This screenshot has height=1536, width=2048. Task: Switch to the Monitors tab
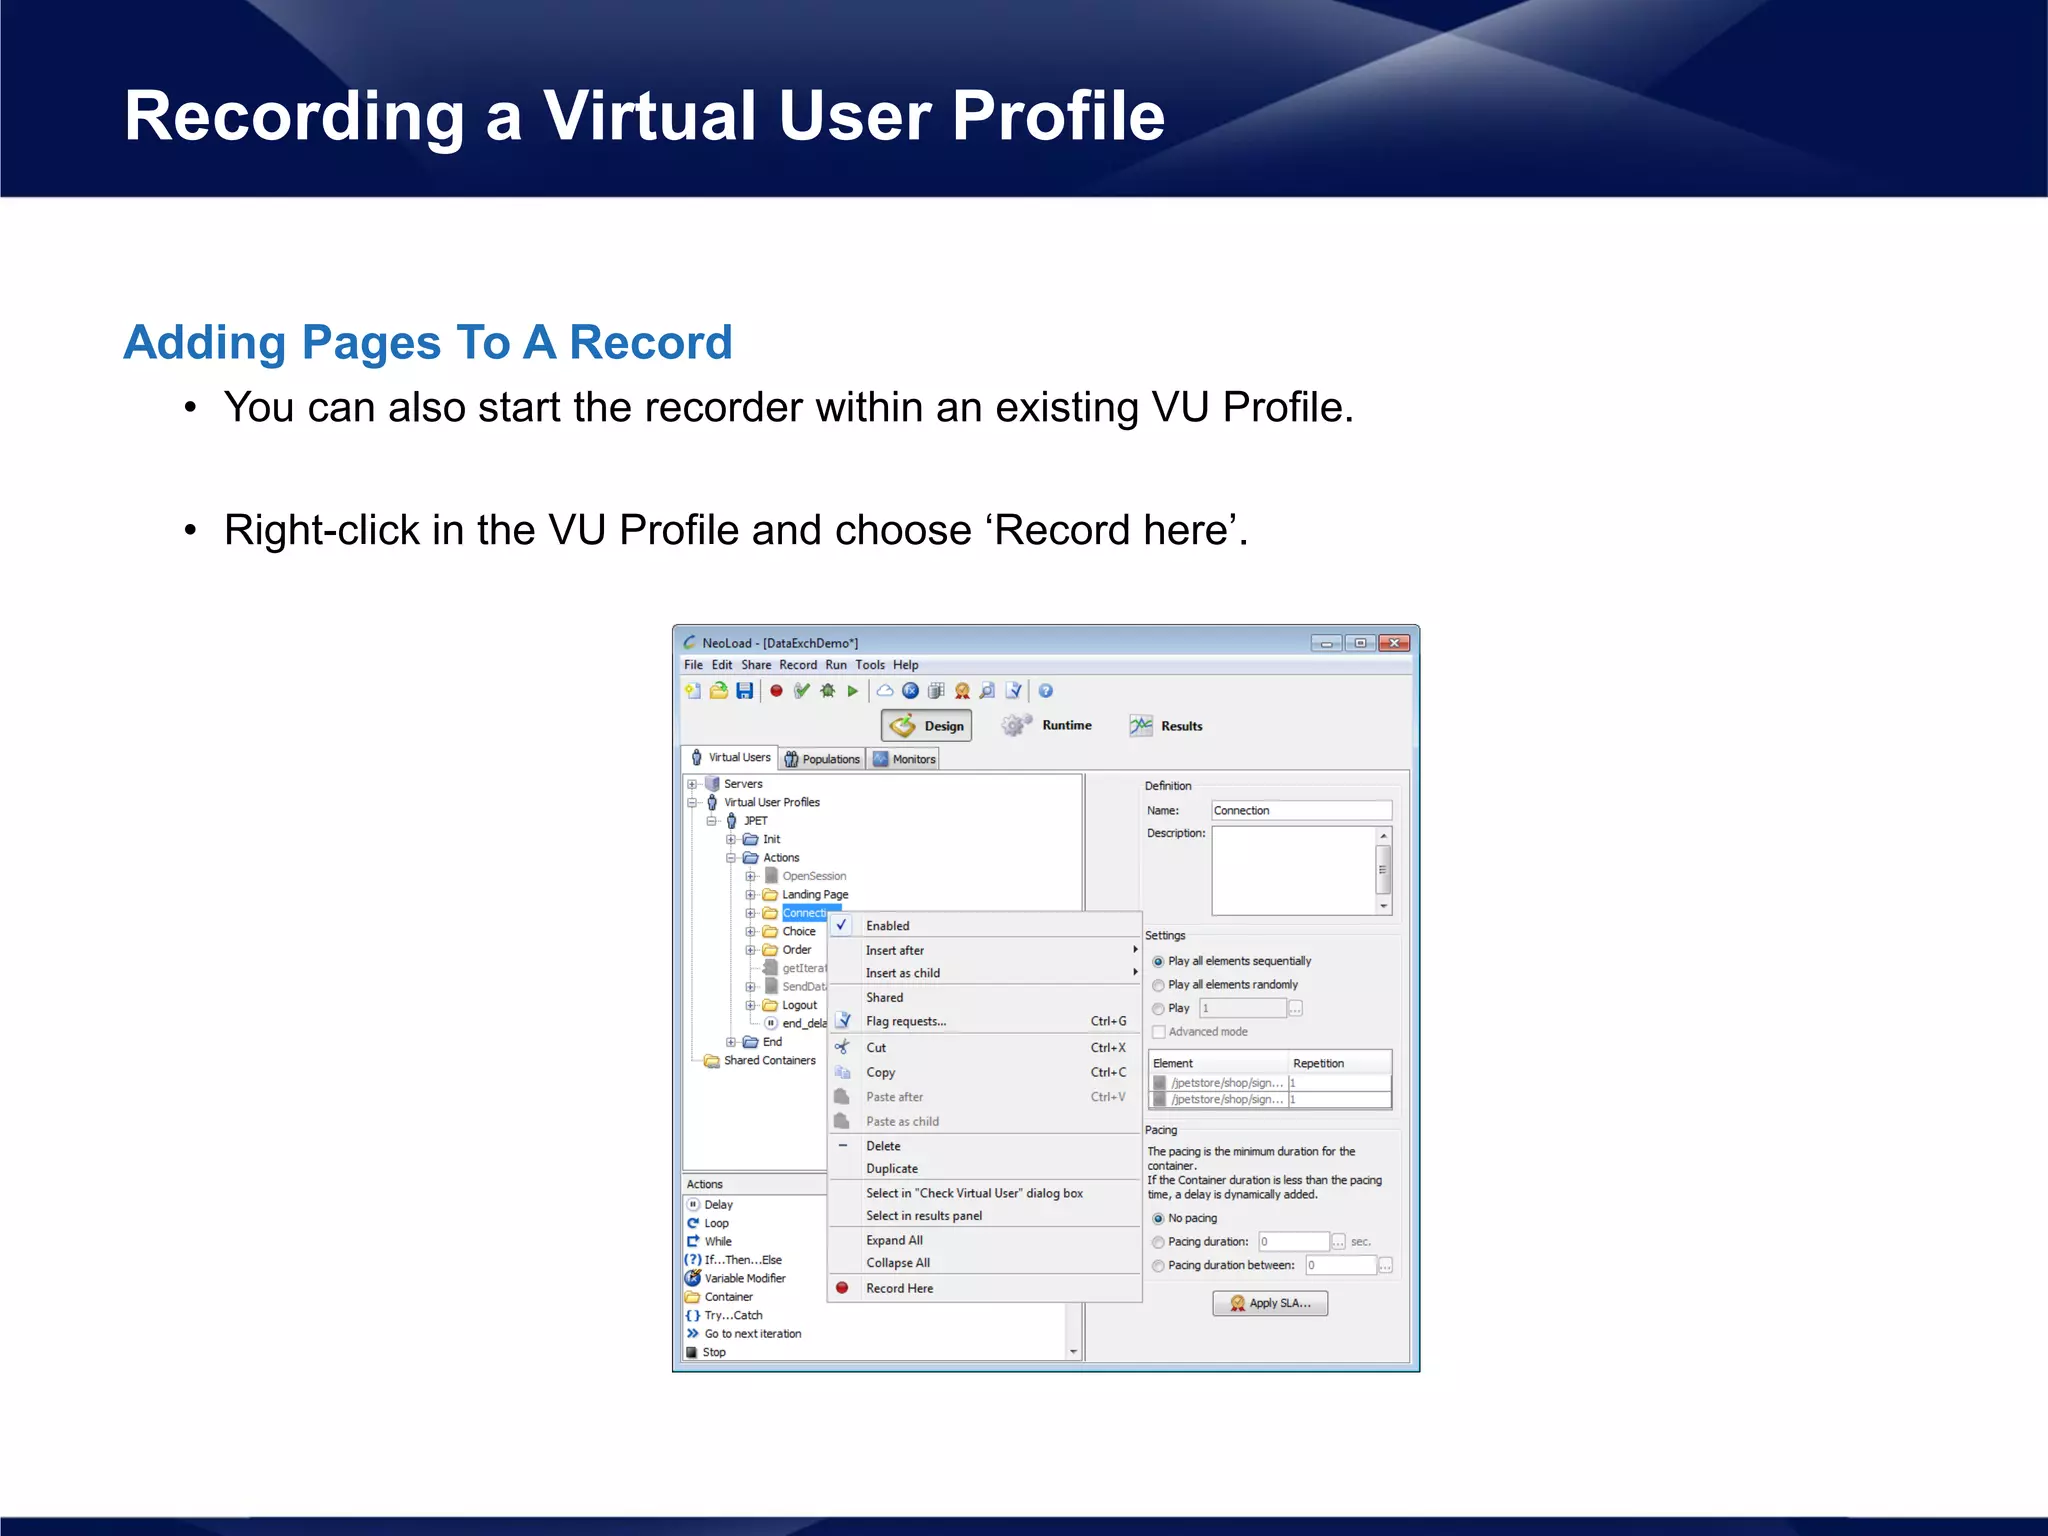click(x=904, y=759)
